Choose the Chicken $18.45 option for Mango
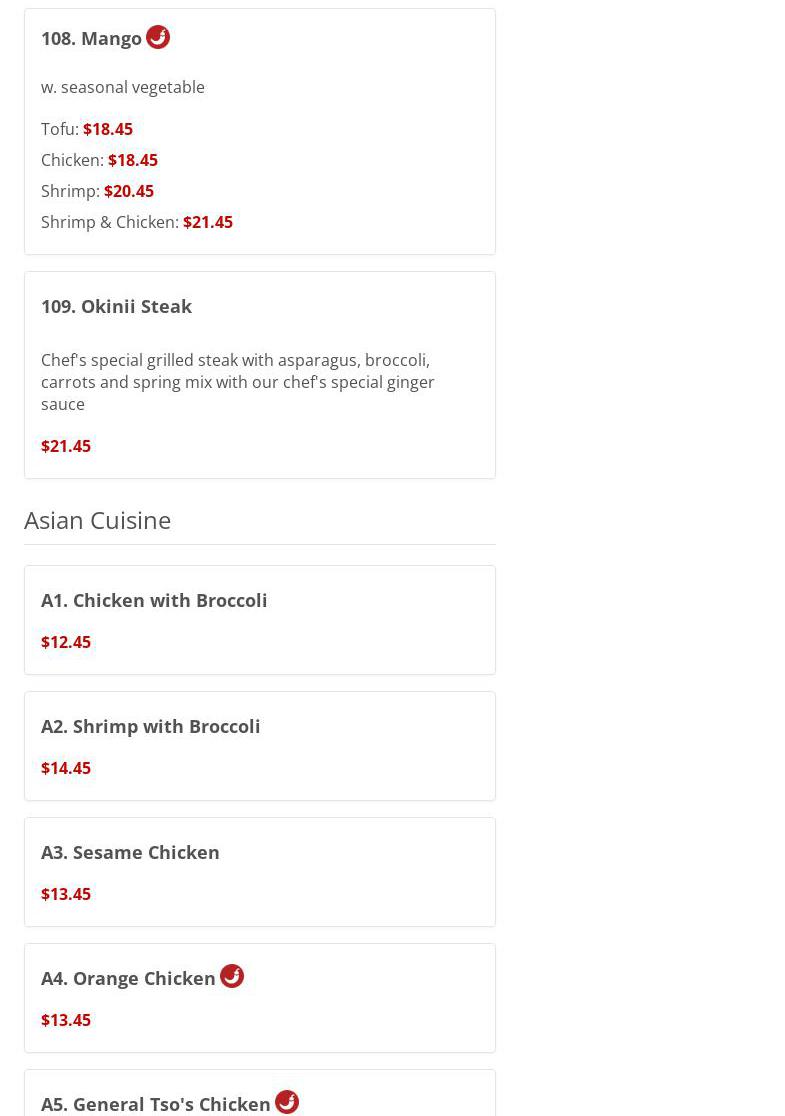 point(99,160)
